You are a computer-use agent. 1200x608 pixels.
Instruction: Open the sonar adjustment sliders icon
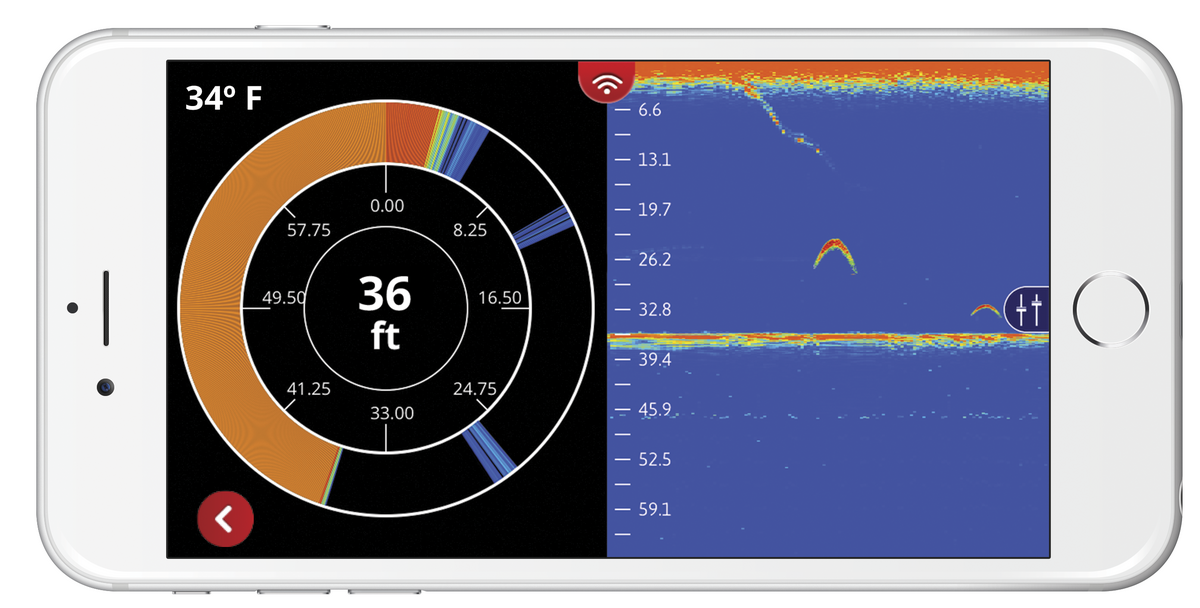[1029, 310]
